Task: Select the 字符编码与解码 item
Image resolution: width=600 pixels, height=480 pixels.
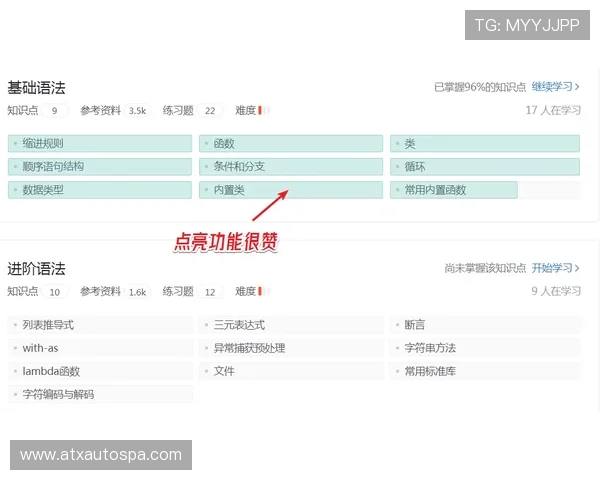Action: [x=100, y=394]
